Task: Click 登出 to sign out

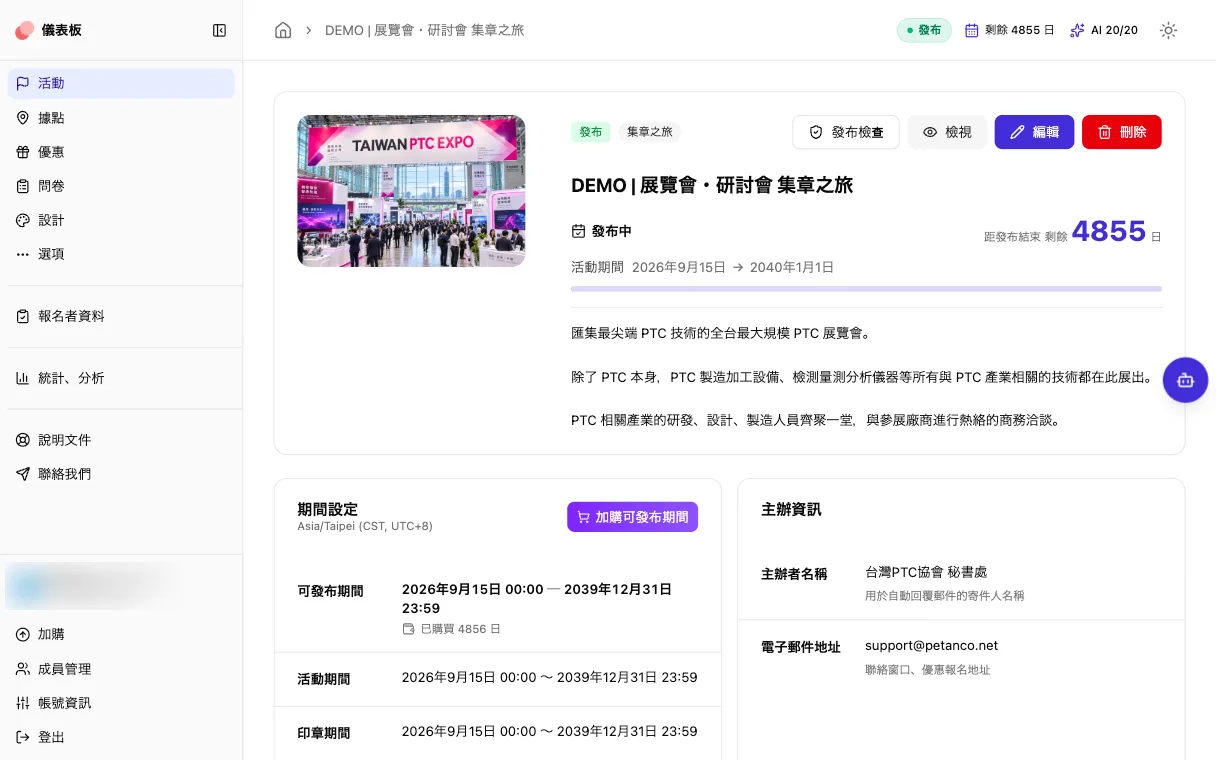Action: click(121, 737)
